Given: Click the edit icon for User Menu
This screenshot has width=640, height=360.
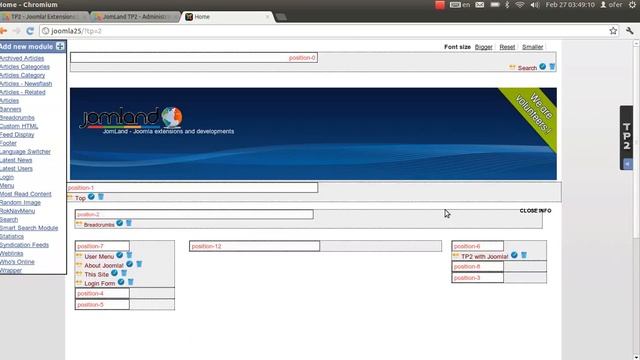Looking at the screenshot, I should click(x=120, y=255).
